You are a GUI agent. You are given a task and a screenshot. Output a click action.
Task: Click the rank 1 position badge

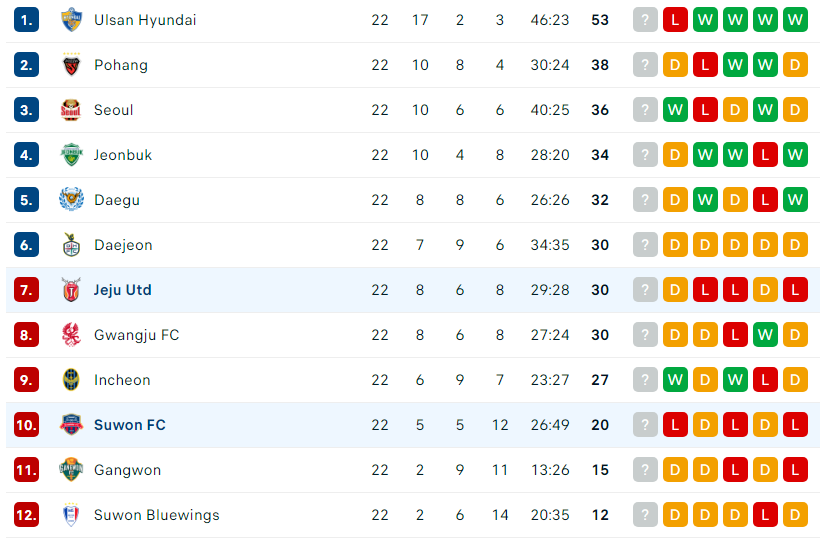[26, 20]
